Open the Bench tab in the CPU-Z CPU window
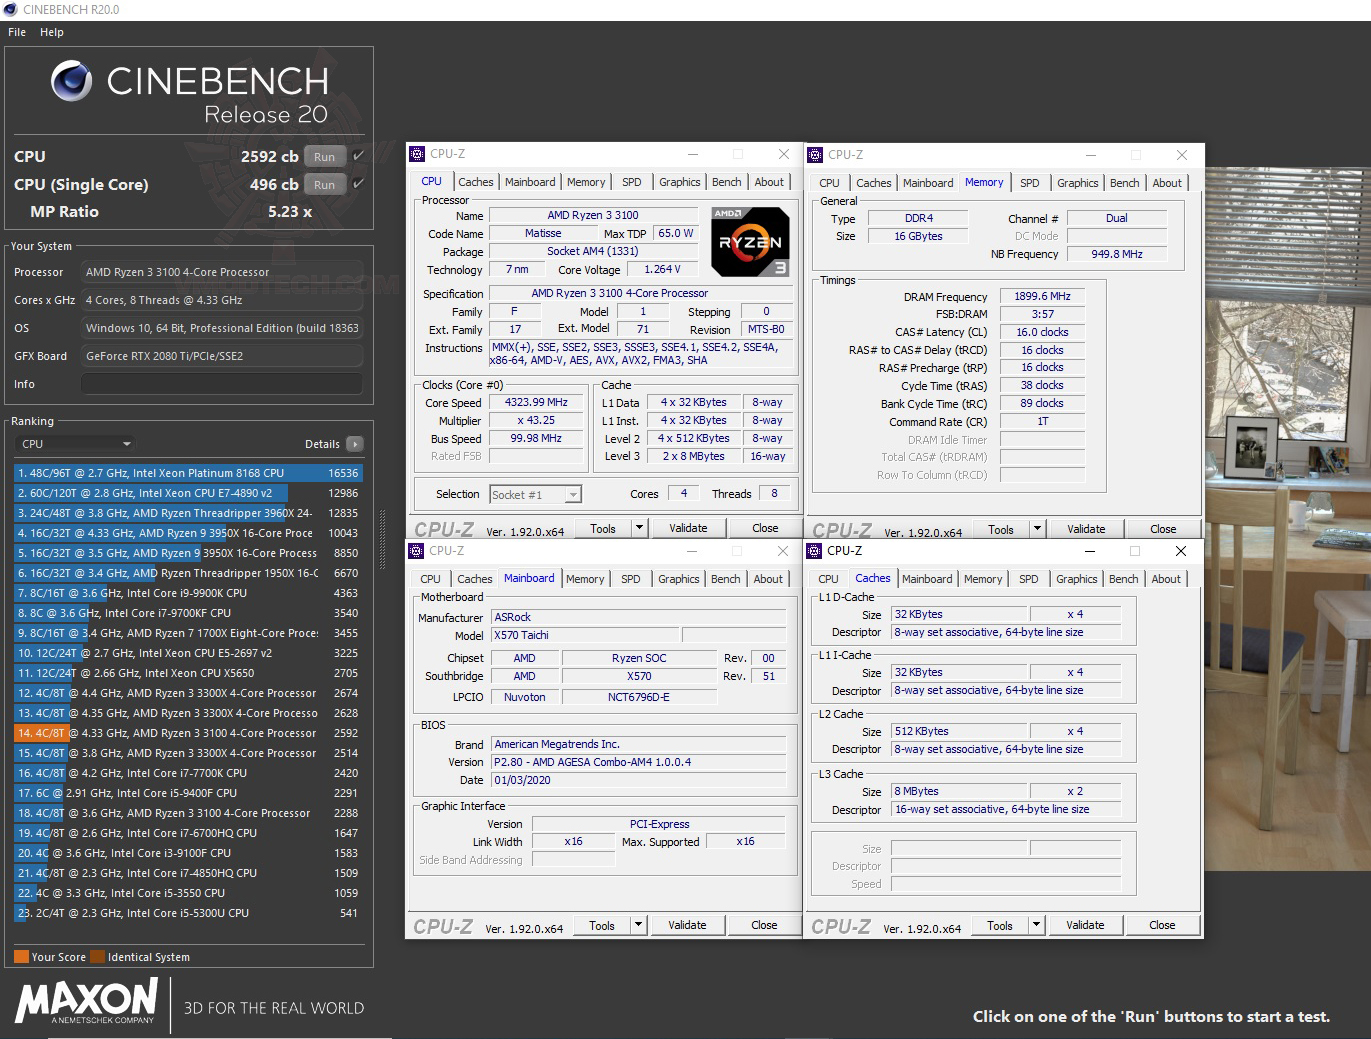 (x=727, y=182)
